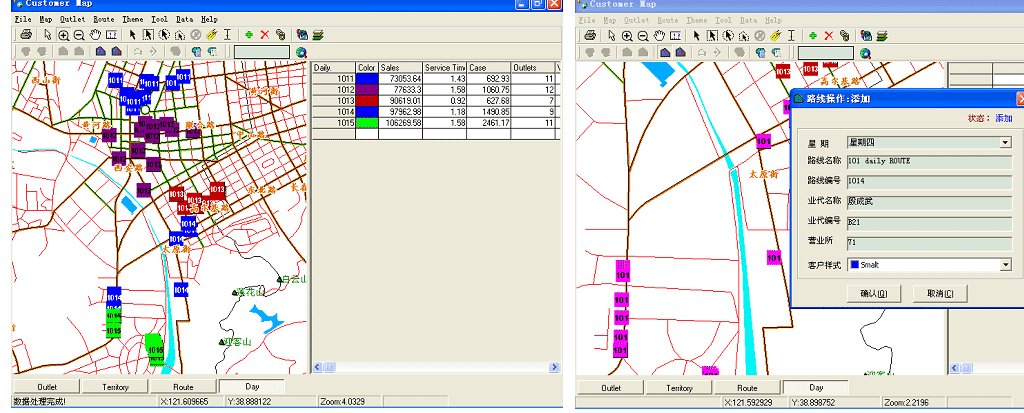Click the 路线编号 field containing 1014
Screen dimensions: 1024x413
click(x=929, y=181)
